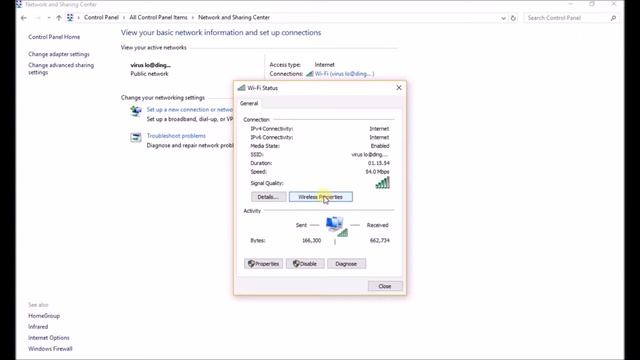Open Wireless Properties in Wi-Fi Status
Image resolution: width=640 pixels, height=360 pixels.
pos(321,197)
